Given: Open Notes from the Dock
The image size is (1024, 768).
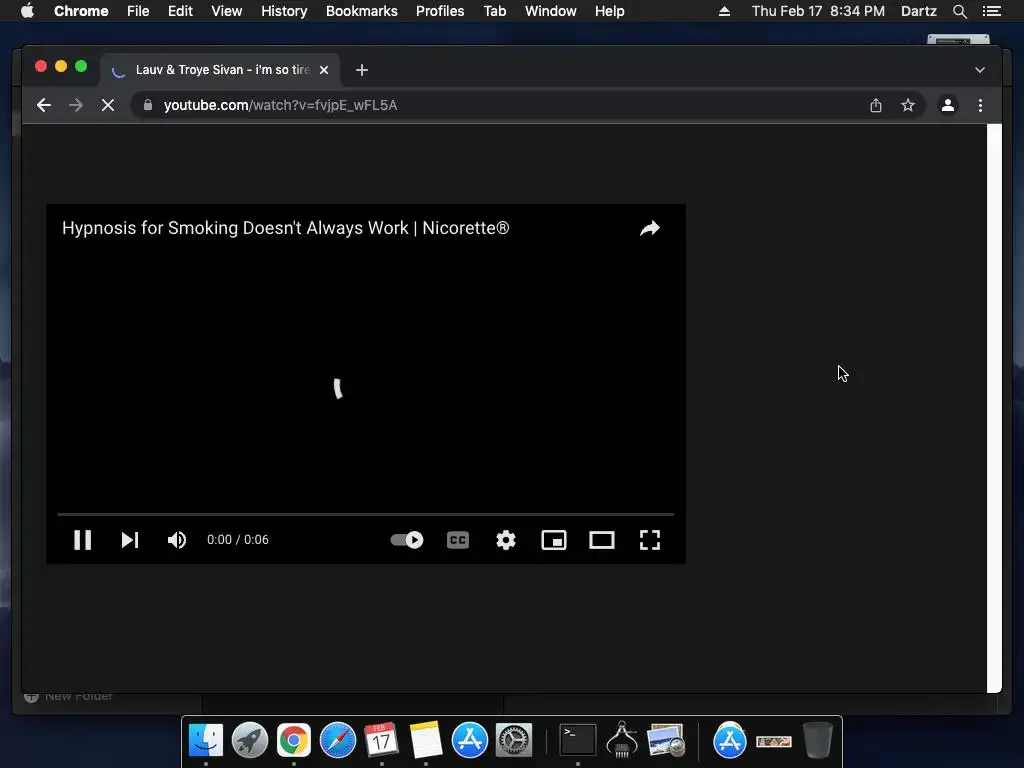Looking at the screenshot, I should point(426,740).
